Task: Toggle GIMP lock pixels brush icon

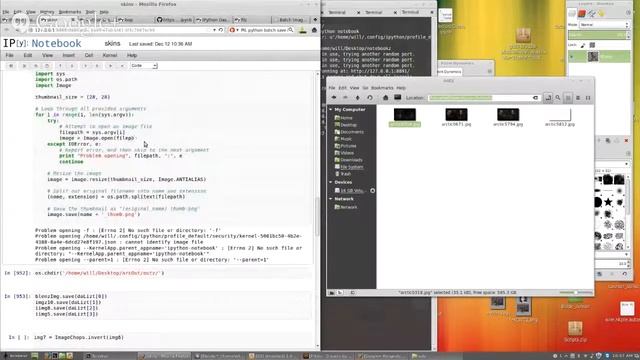Action: (x=583, y=45)
